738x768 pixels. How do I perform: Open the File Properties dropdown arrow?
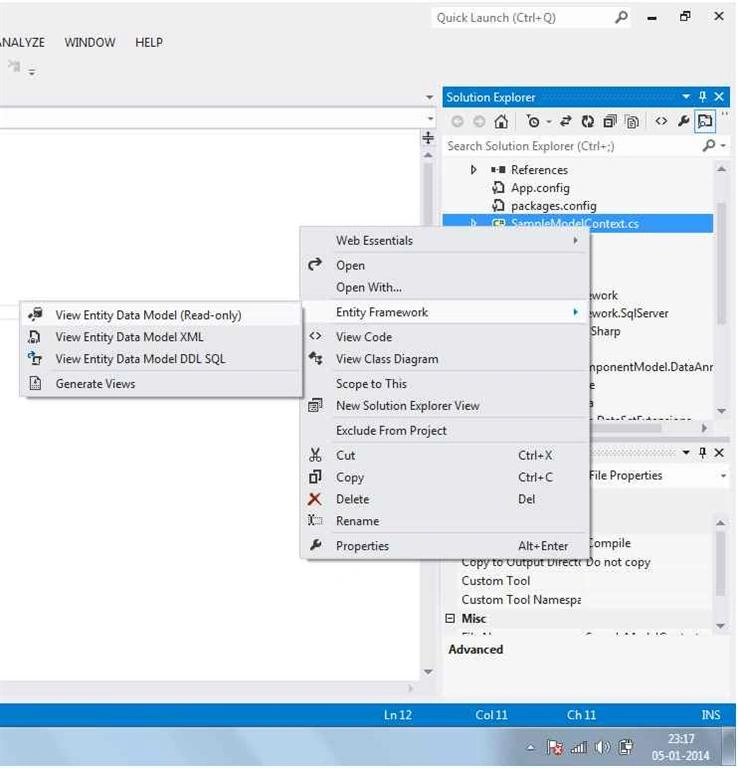coord(723,476)
